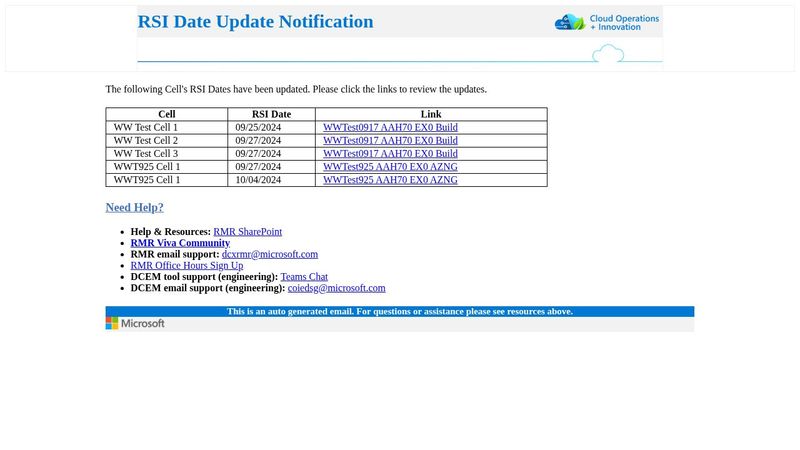Open the RMR SharePoint link
This screenshot has height=450, width=800.
(247, 232)
